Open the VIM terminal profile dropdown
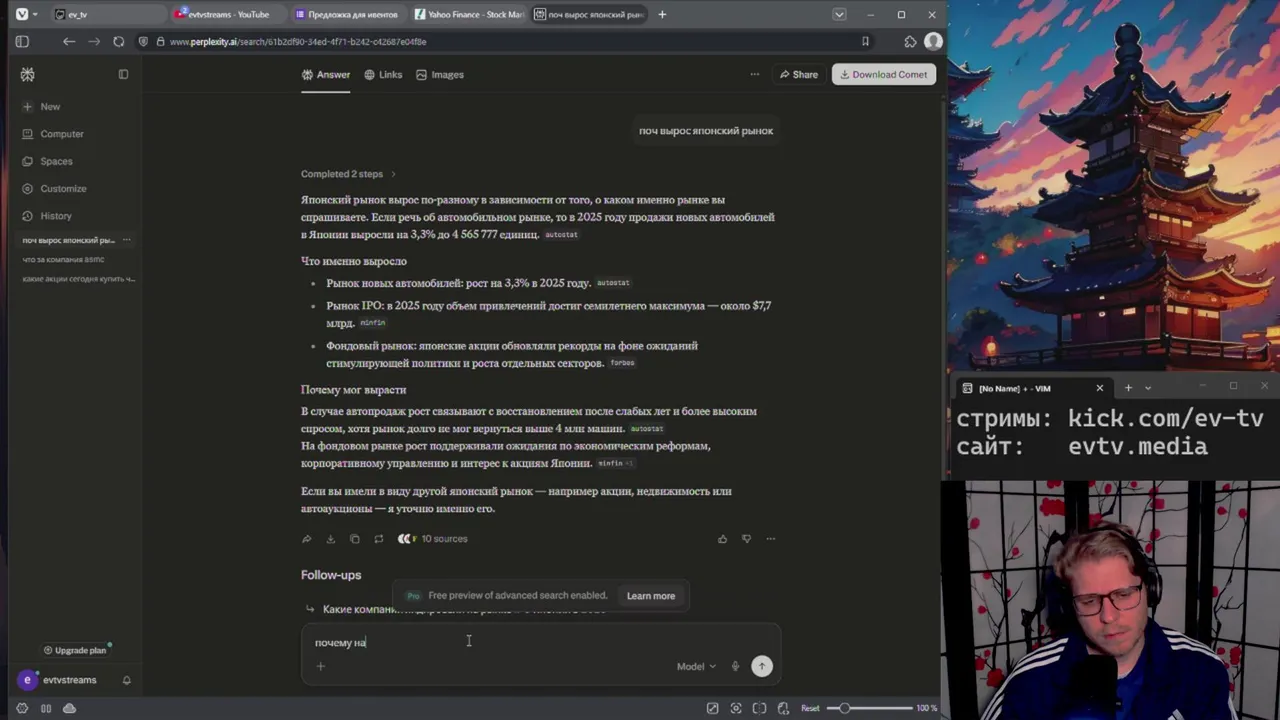Image resolution: width=1280 pixels, height=720 pixels. [1148, 388]
